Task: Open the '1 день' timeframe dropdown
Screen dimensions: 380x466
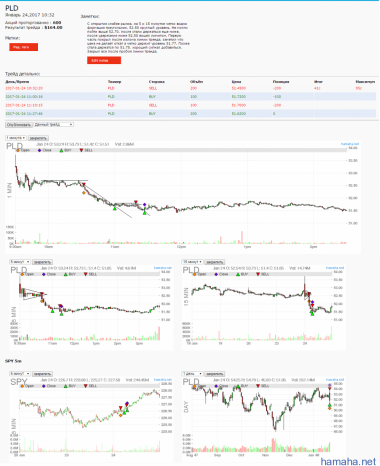Action: click(x=192, y=374)
